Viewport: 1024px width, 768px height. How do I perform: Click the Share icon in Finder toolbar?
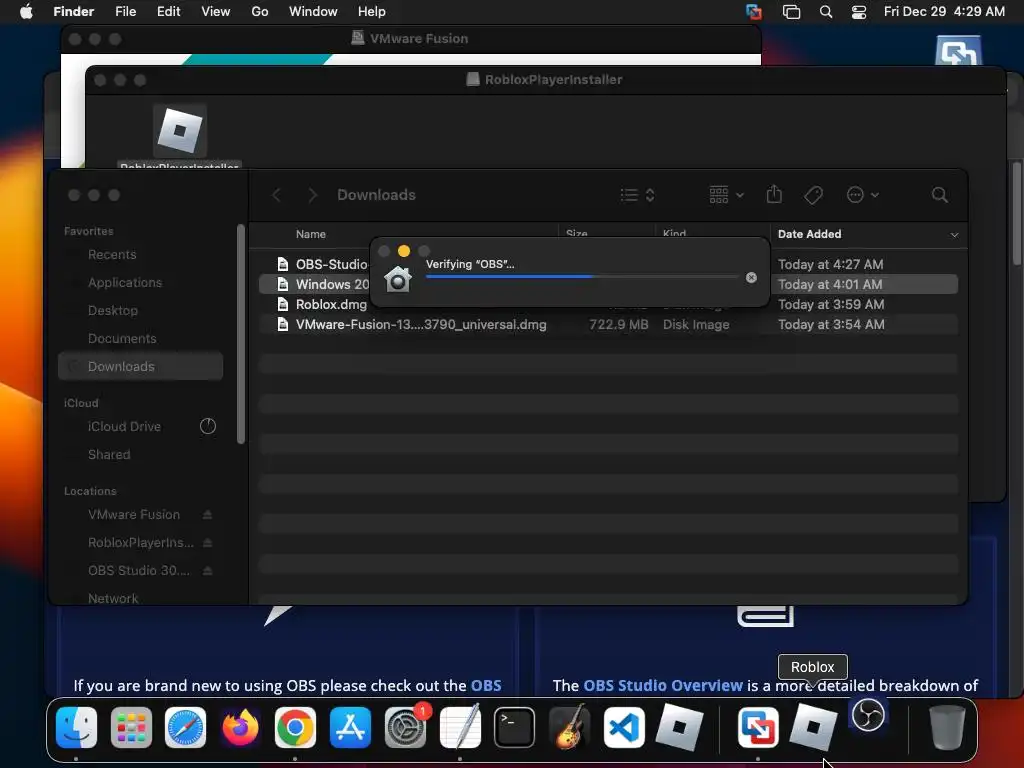774,195
